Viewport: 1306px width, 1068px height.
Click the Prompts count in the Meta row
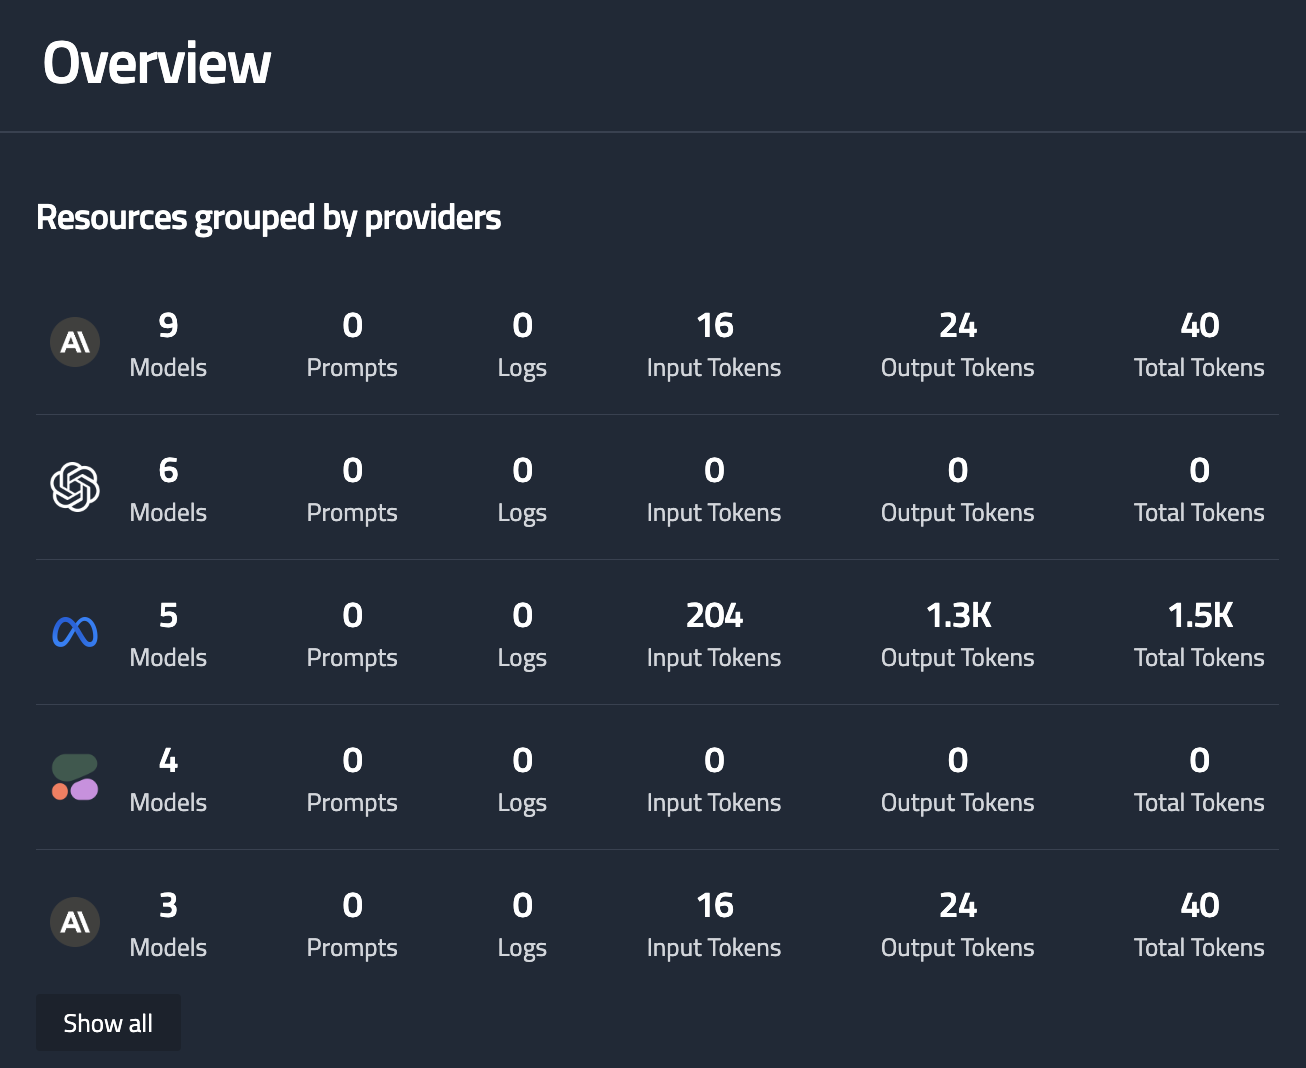tap(352, 633)
